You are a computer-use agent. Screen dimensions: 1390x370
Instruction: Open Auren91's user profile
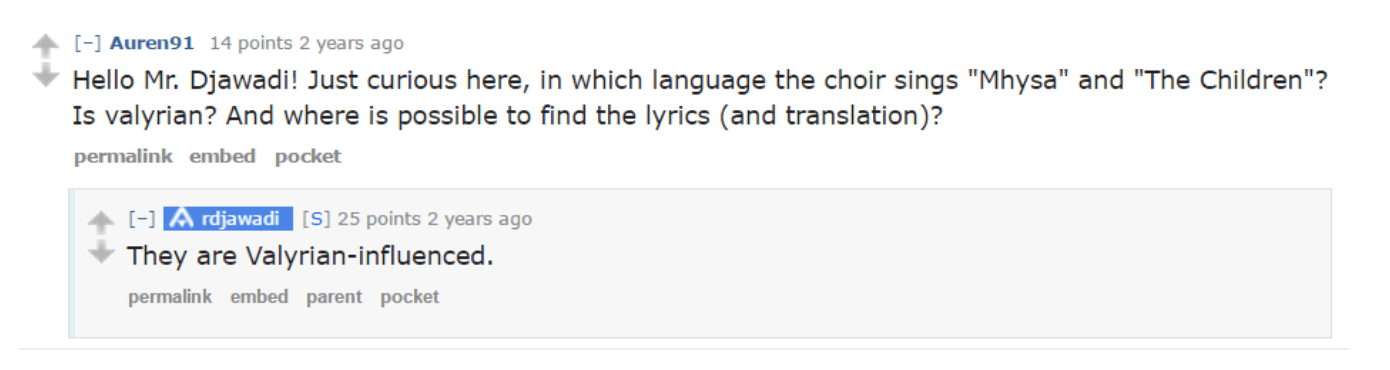point(152,43)
